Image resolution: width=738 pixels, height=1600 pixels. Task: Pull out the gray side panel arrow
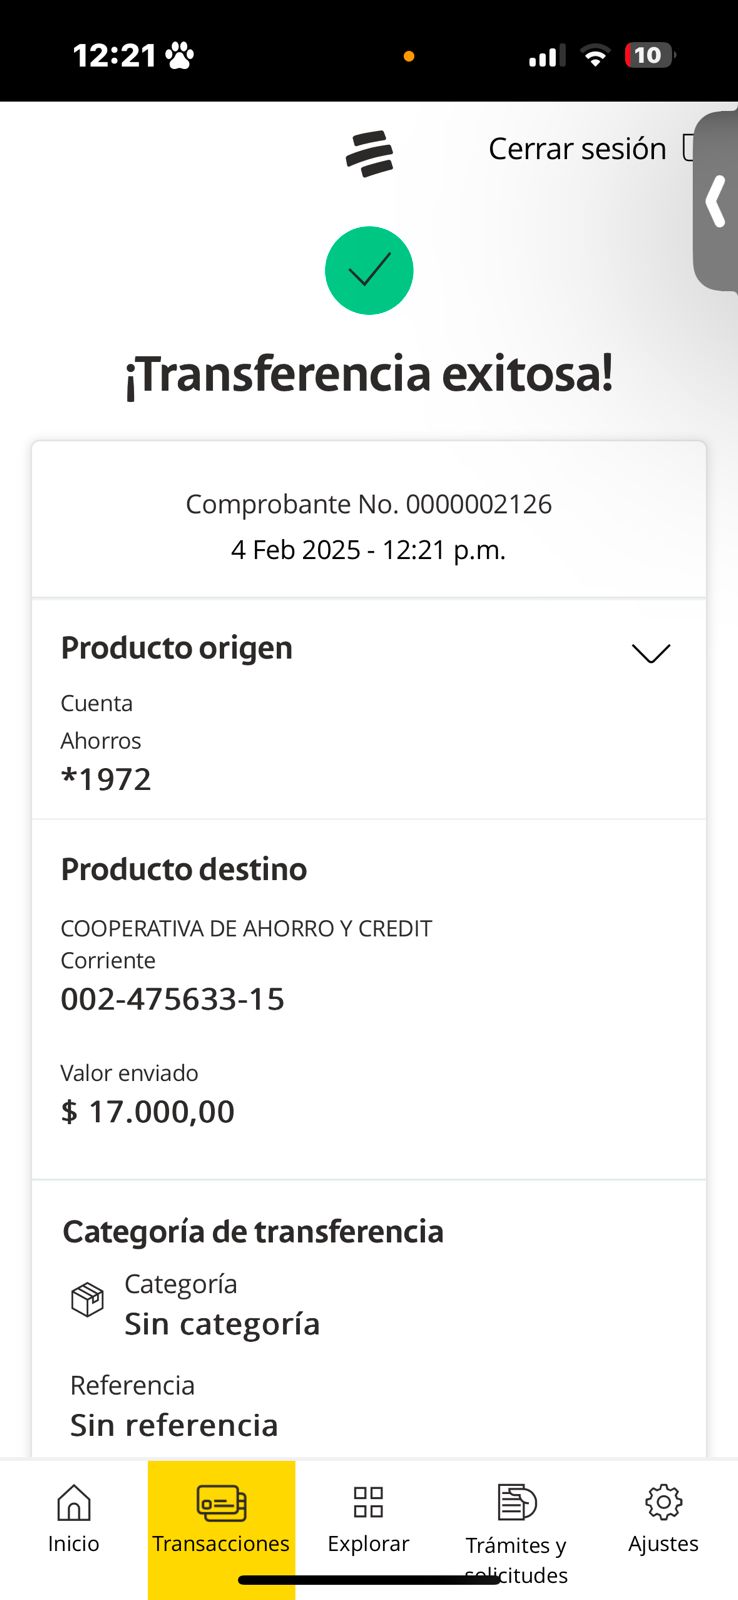716,202
